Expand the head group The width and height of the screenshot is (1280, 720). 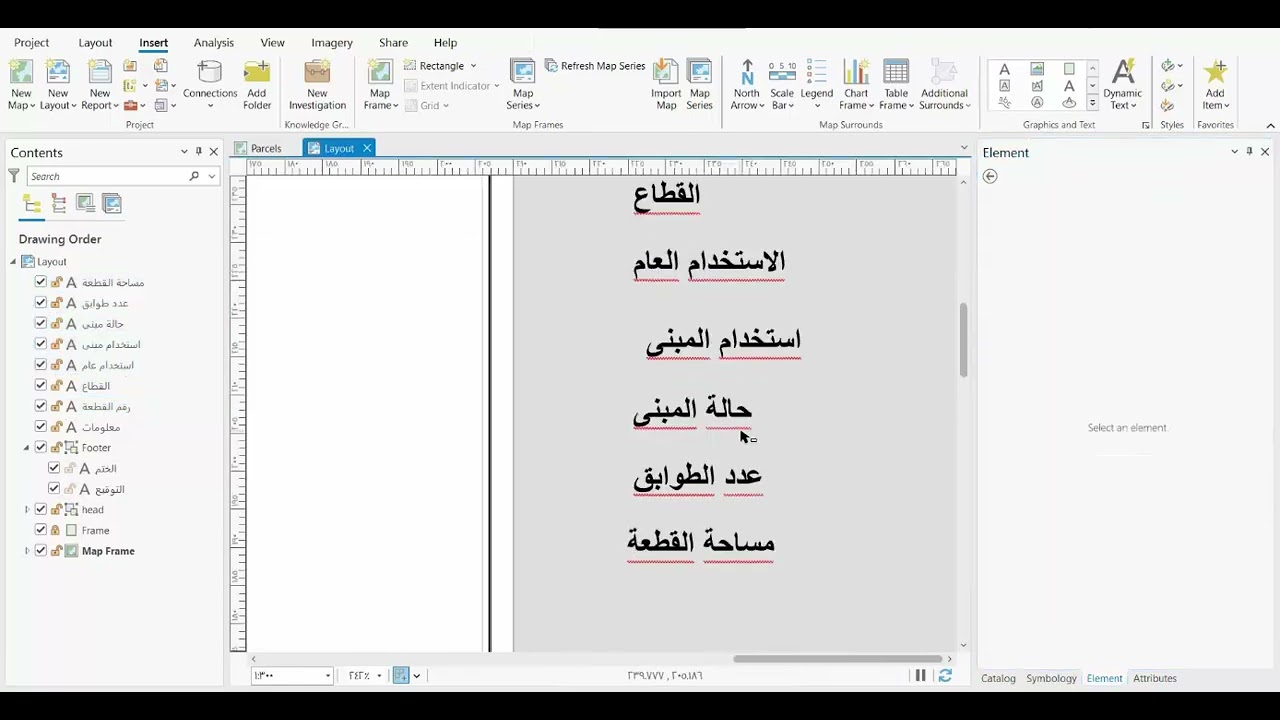tap(27, 509)
